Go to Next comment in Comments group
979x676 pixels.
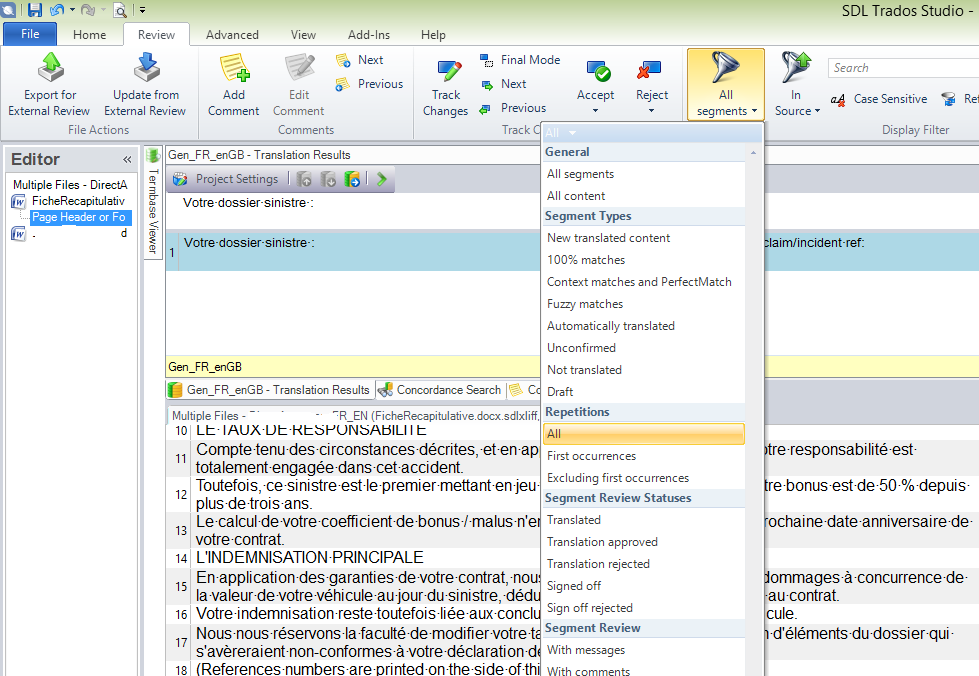click(360, 60)
